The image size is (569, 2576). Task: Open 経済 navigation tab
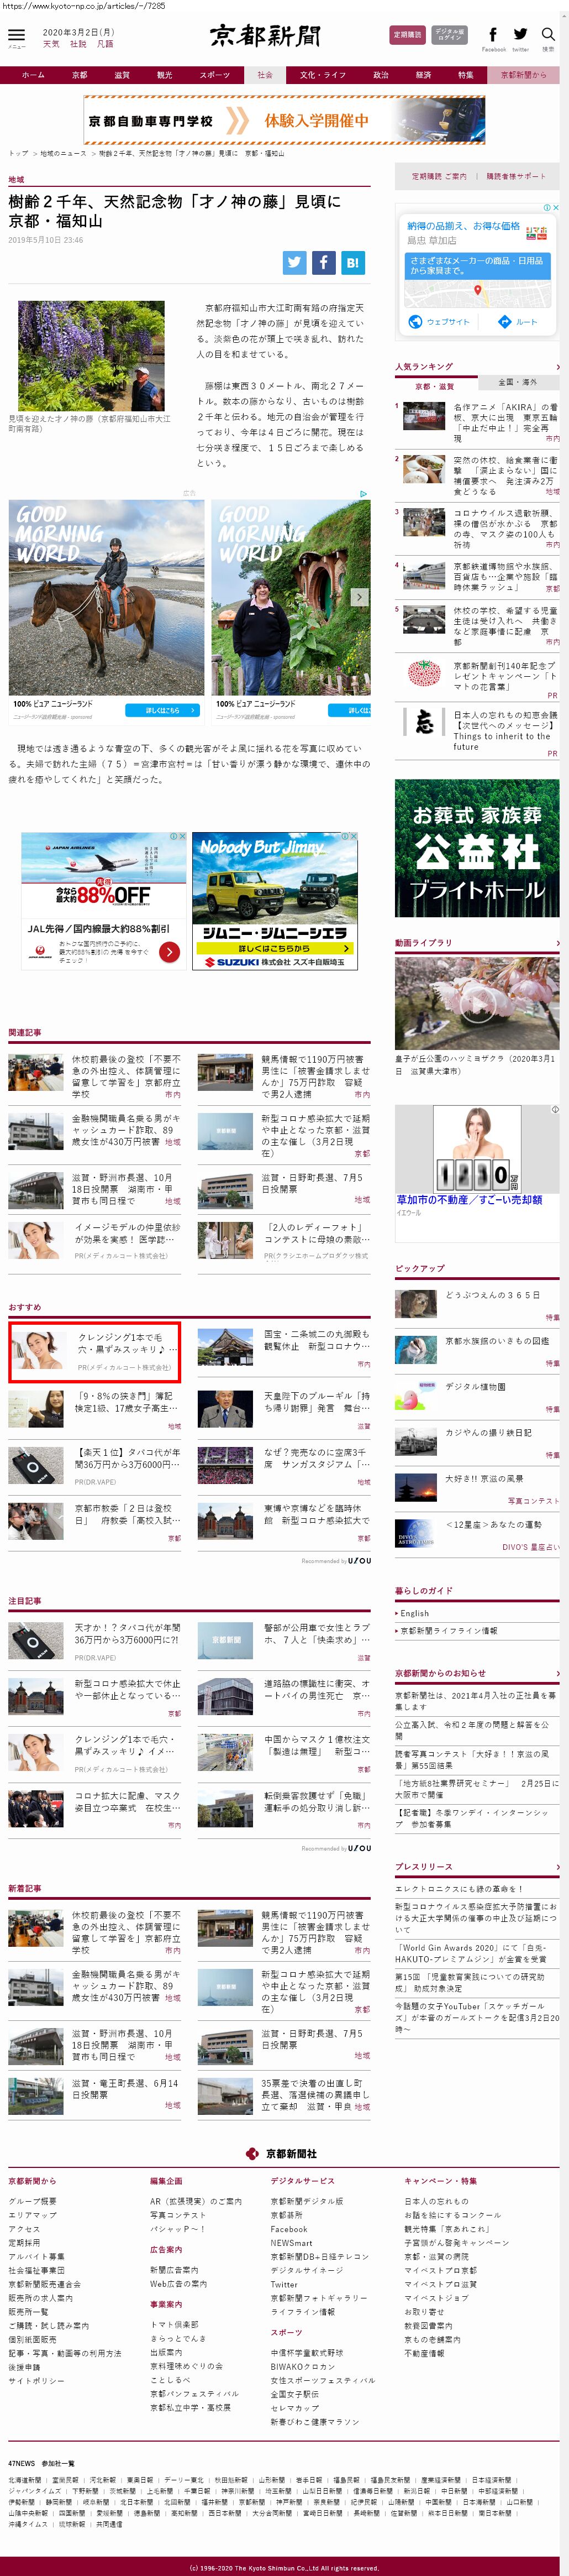coord(423,75)
